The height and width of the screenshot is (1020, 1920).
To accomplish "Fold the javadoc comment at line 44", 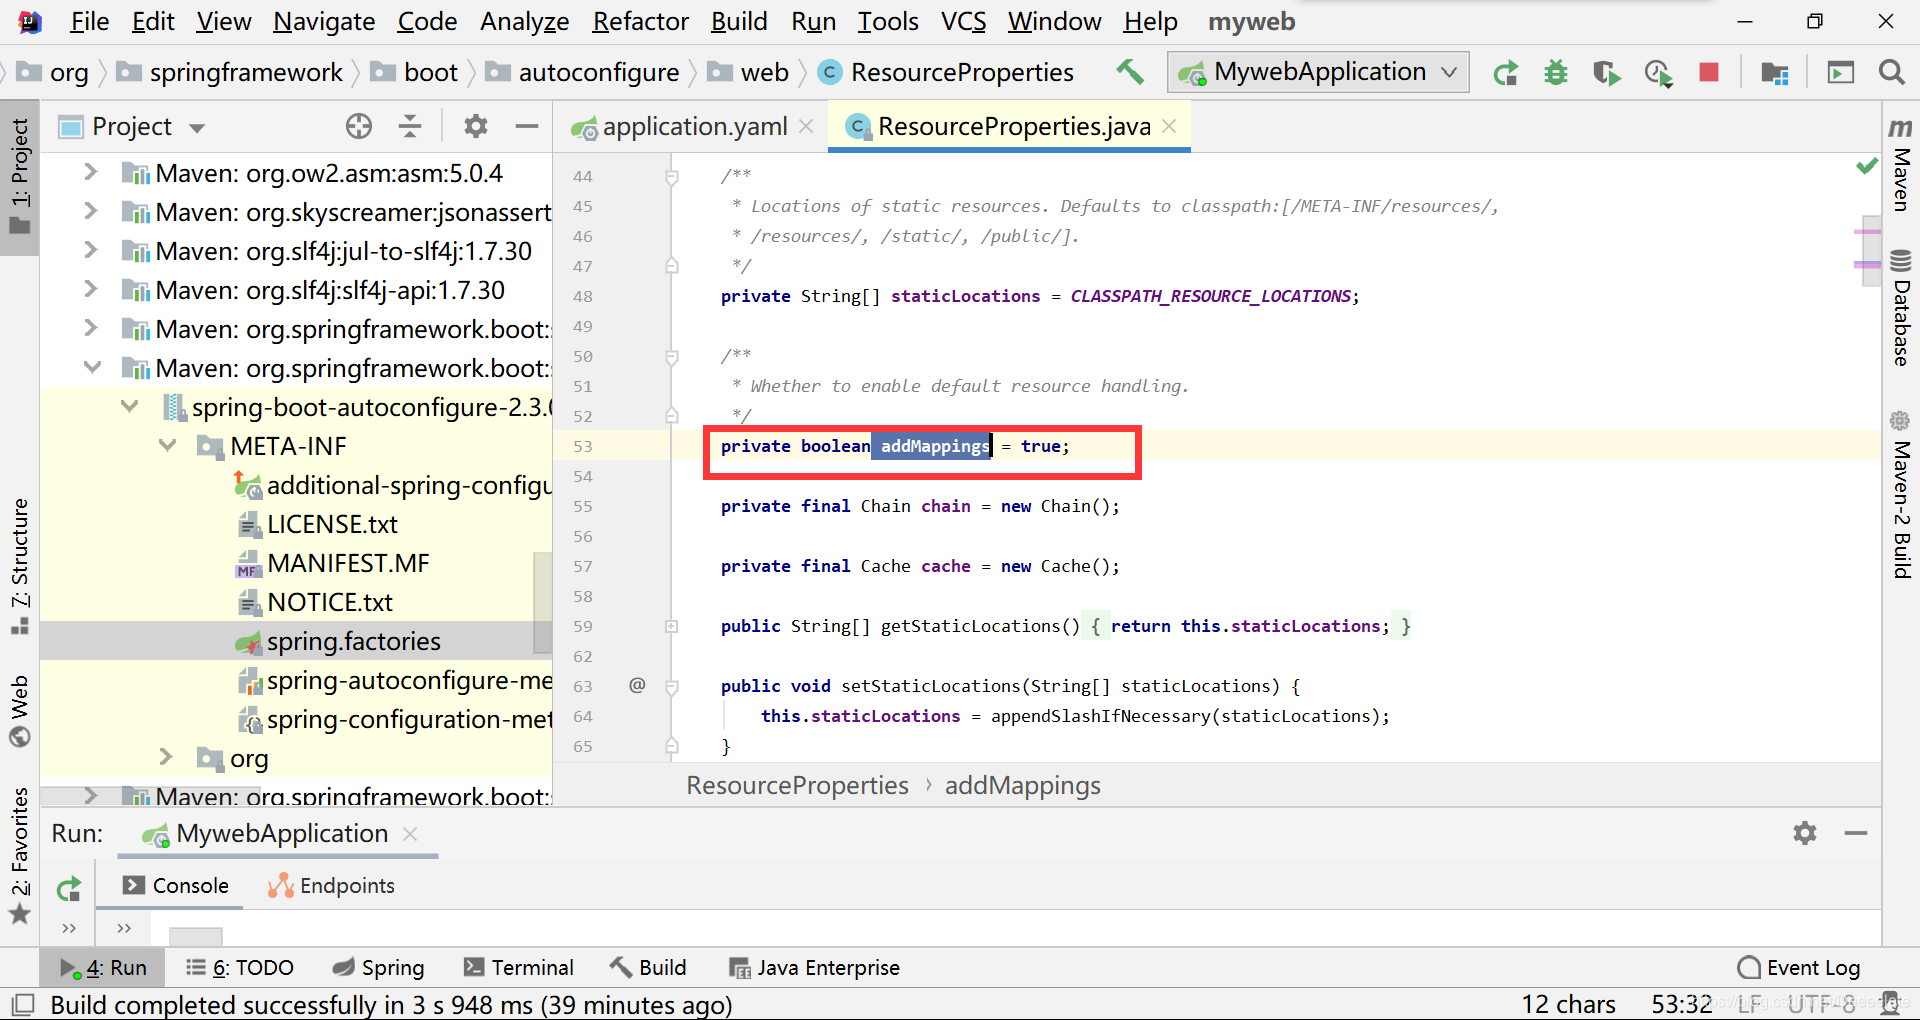I will [672, 177].
